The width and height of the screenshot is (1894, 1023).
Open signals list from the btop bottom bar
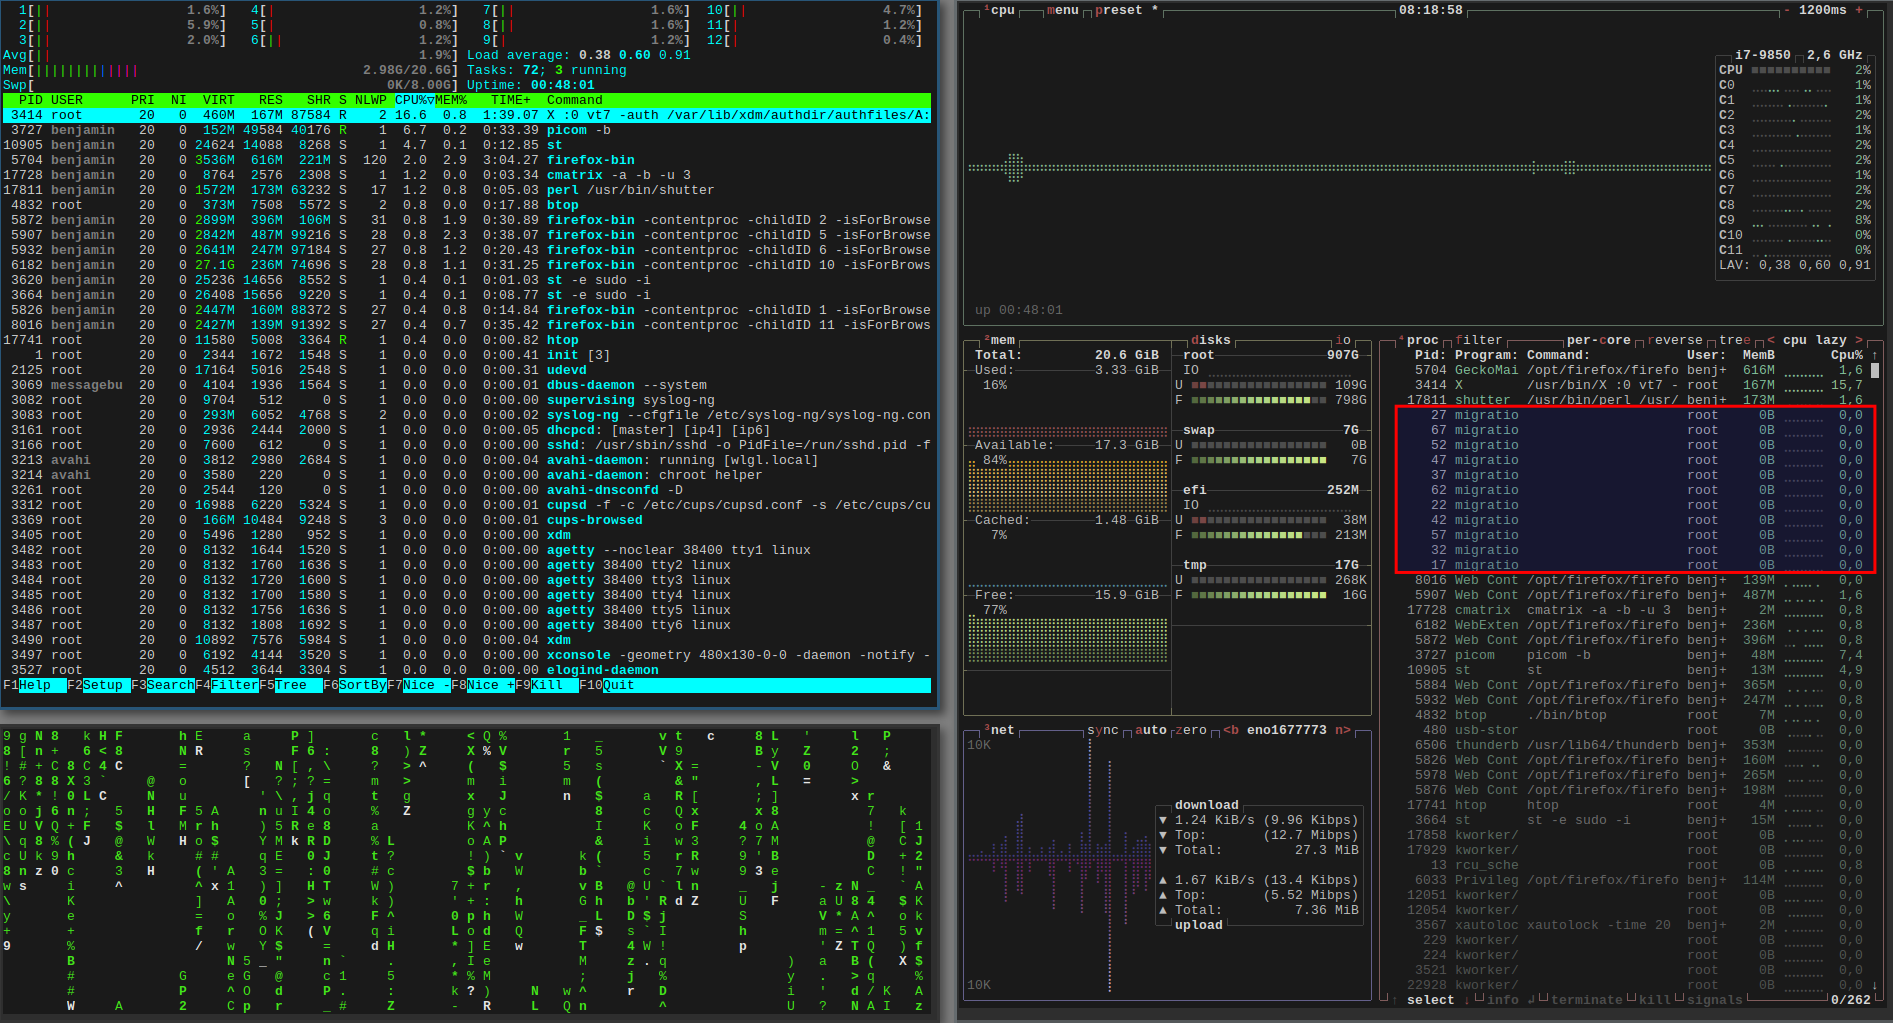coord(1714,999)
